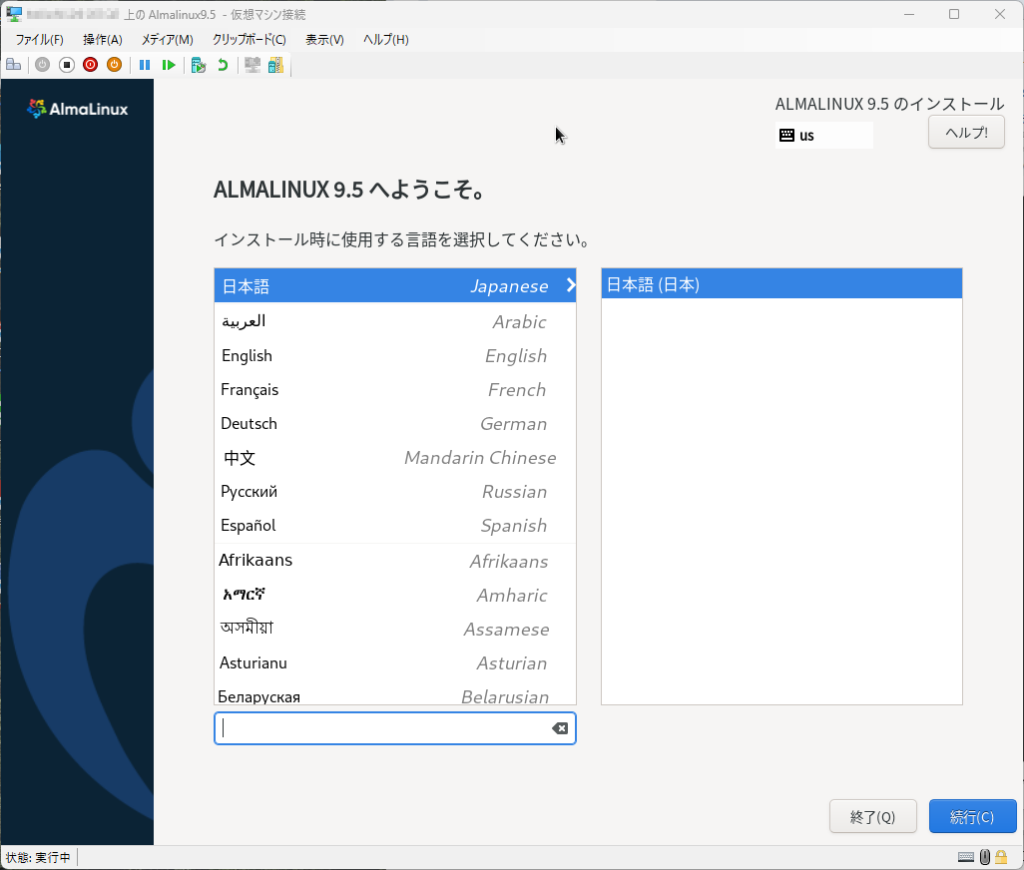Click the red Shut Down icon
1024x870 pixels.
click(90, 65)
